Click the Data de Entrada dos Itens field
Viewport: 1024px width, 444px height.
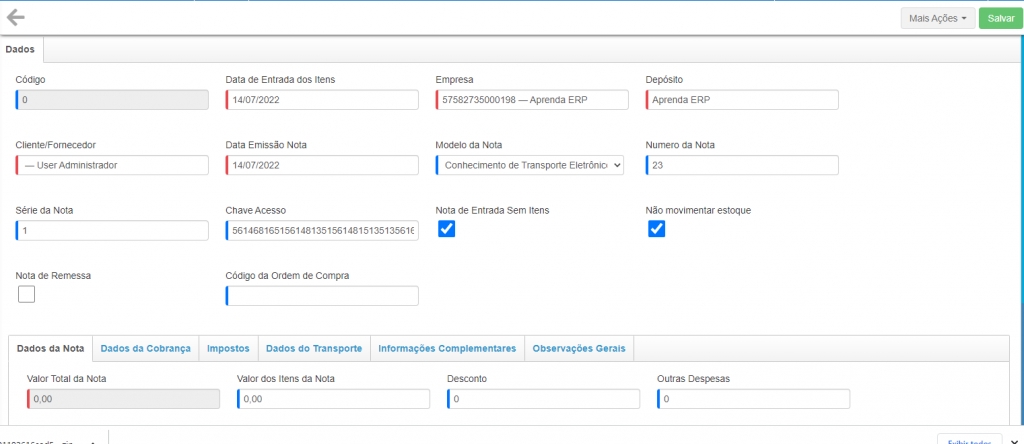[x=322, y=100]
